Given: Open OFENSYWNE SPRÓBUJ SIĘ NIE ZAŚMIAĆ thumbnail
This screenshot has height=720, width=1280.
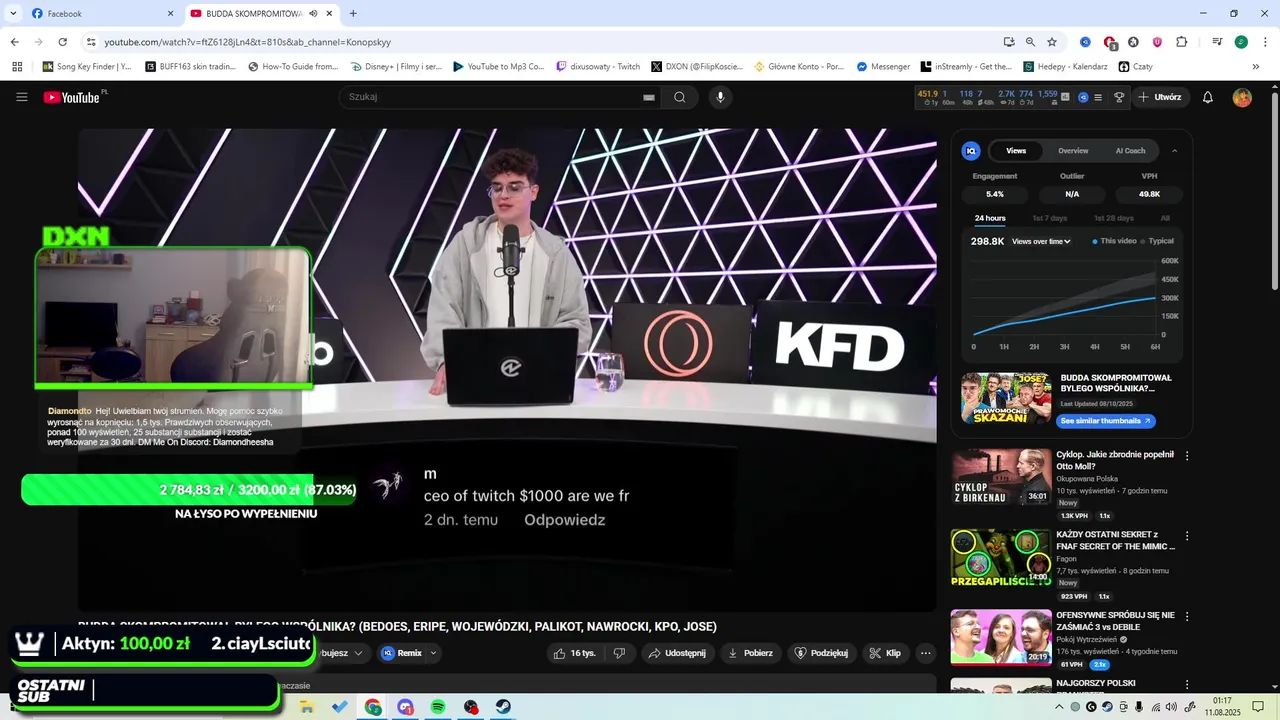Looking at the screenshot, I should [x=1000, y=637].
